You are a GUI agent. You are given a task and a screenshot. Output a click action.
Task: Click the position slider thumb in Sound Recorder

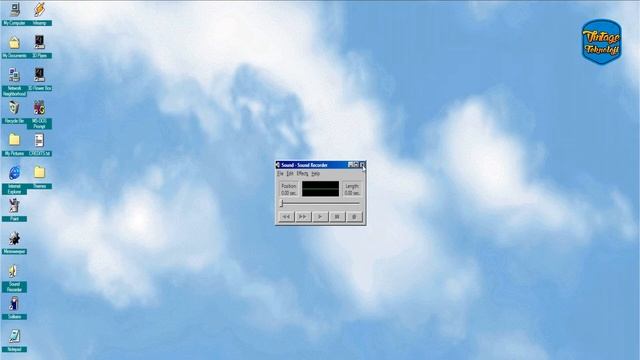[x=282, y=203]
